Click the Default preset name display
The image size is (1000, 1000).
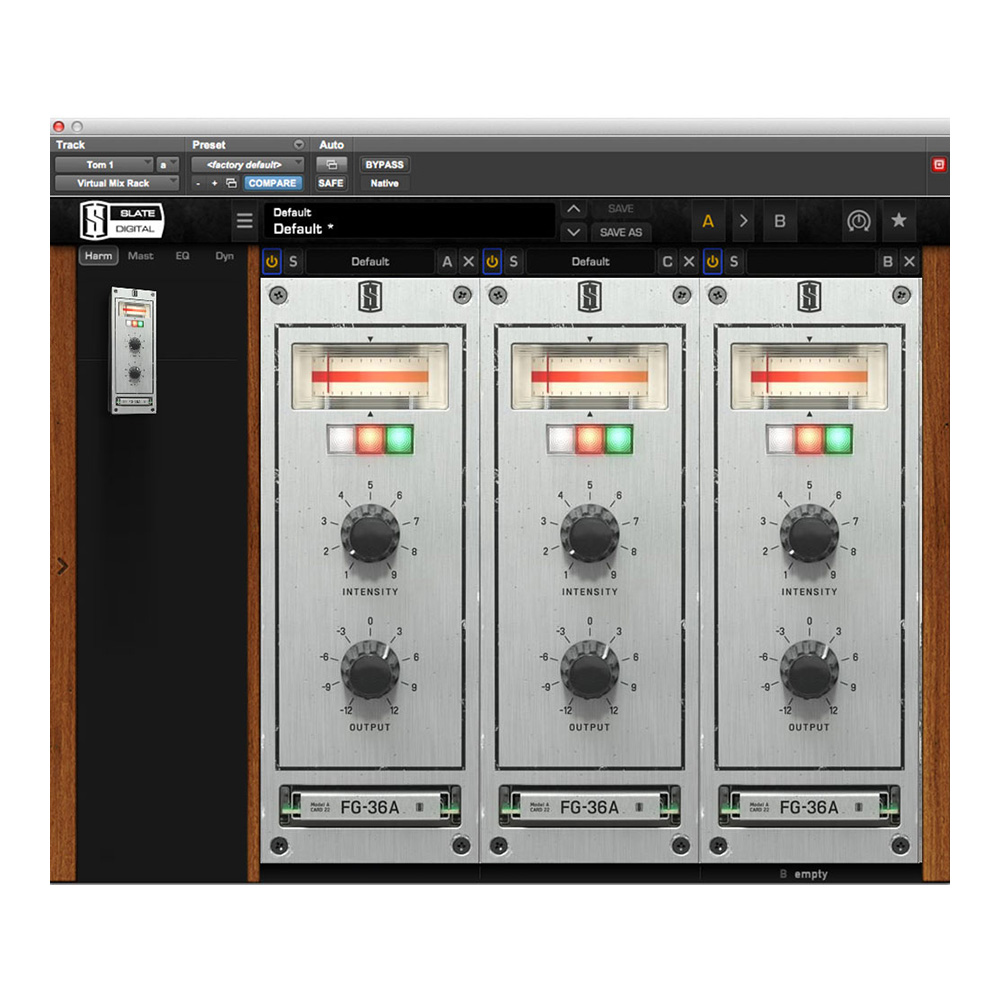409,221
